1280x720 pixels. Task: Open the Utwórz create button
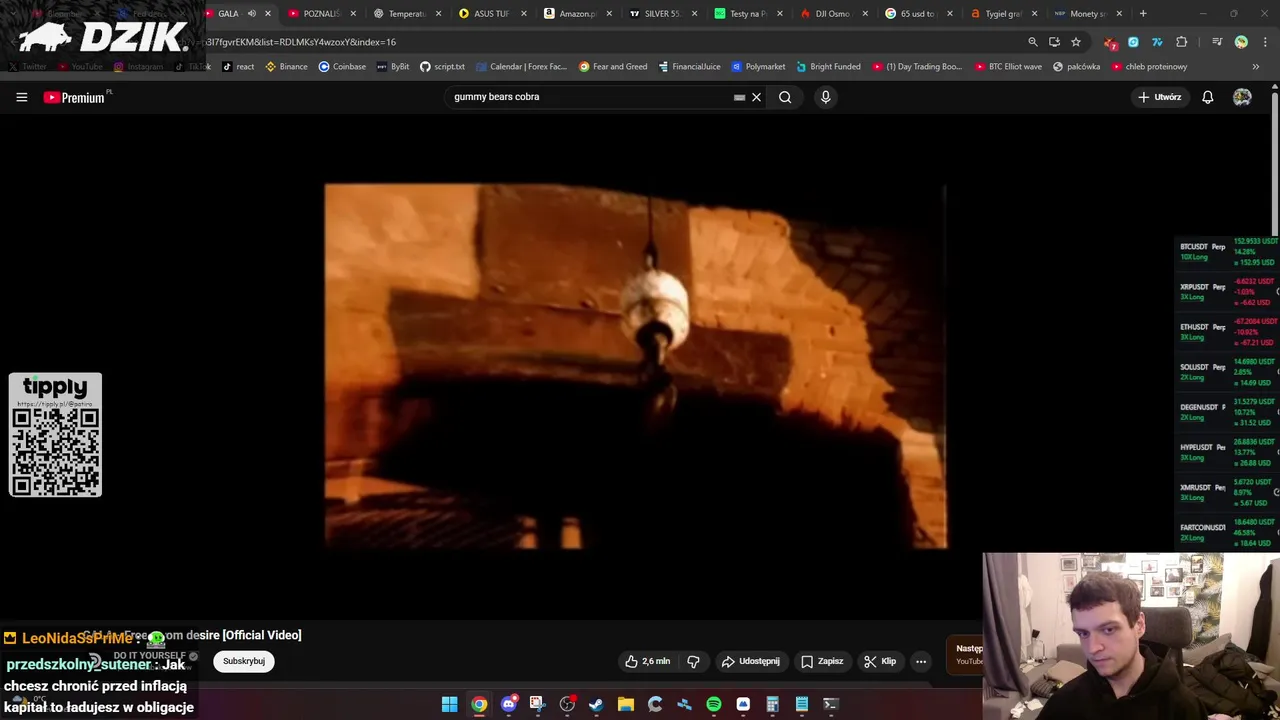pos(1160,97)
